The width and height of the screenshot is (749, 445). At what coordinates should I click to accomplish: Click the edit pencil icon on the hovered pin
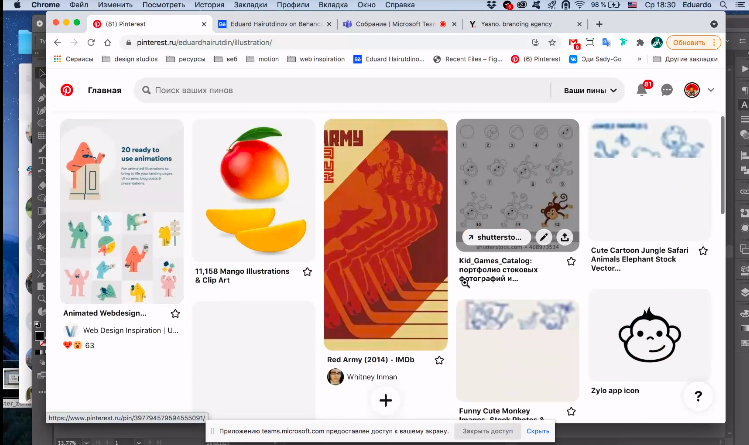(543, 237)
